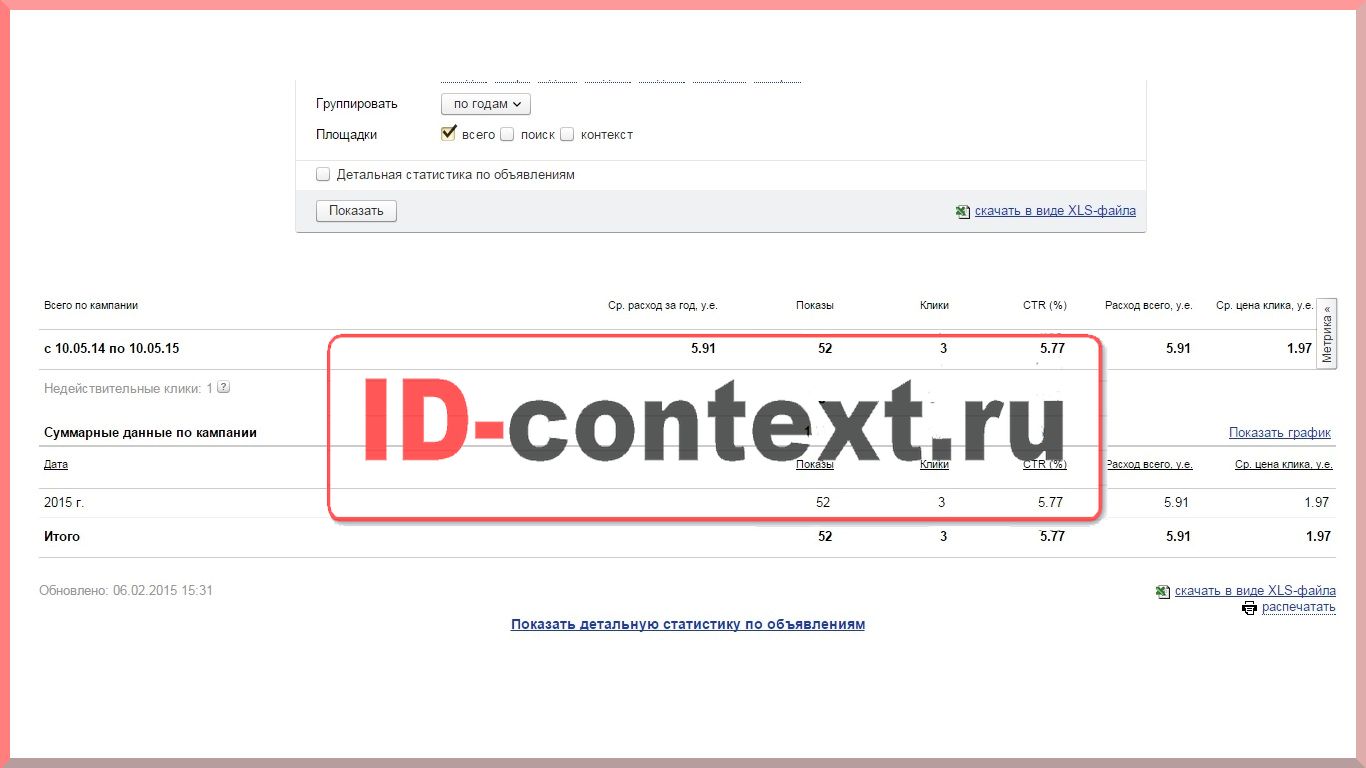Click the Excel icon beside the top download link
This screenshot has height=768, width=1366.
tap(963, 211)
